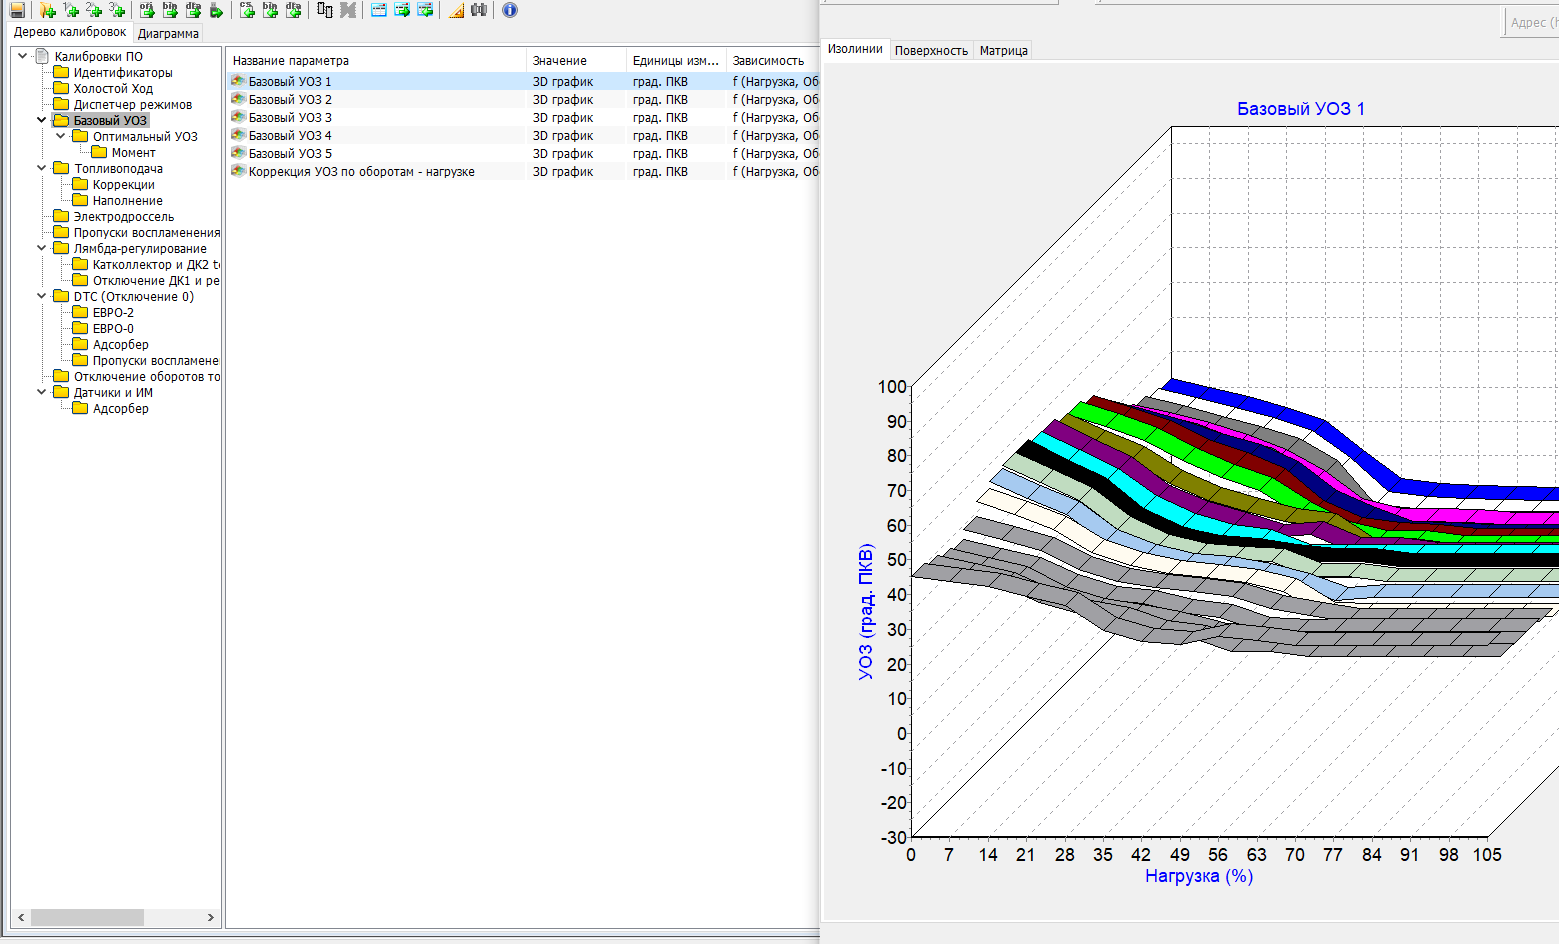This screenshot has width=1559, height=944.
Task: Click the first table view toolbar icon
Action: coord(379,10)
